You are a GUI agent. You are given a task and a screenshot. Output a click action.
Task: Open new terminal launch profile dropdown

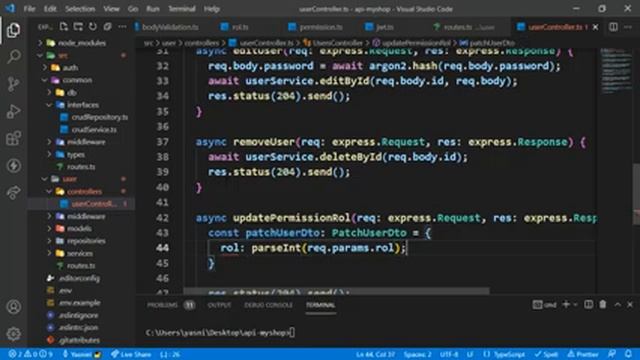click(x=575, y=304)
